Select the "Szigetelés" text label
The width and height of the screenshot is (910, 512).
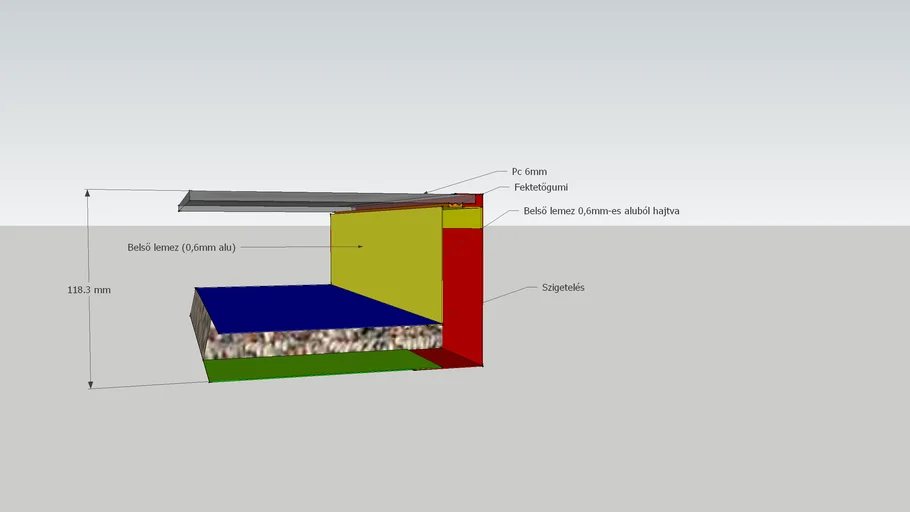point(562,288)
